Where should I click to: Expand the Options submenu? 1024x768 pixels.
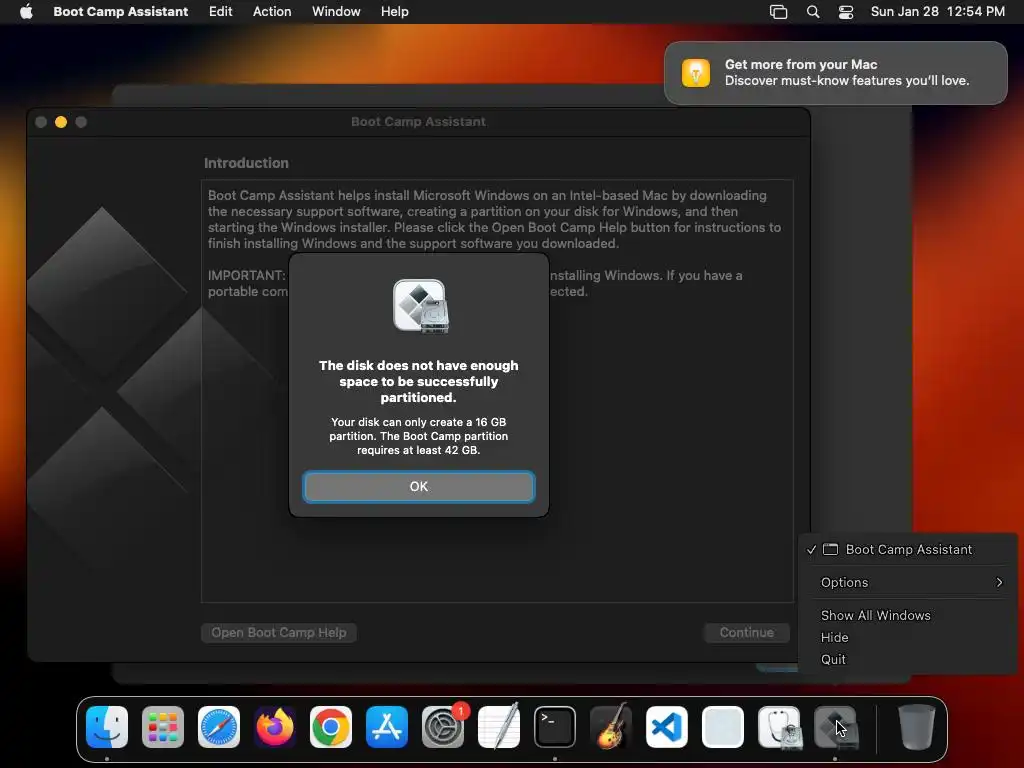click(x=908, y=582)
